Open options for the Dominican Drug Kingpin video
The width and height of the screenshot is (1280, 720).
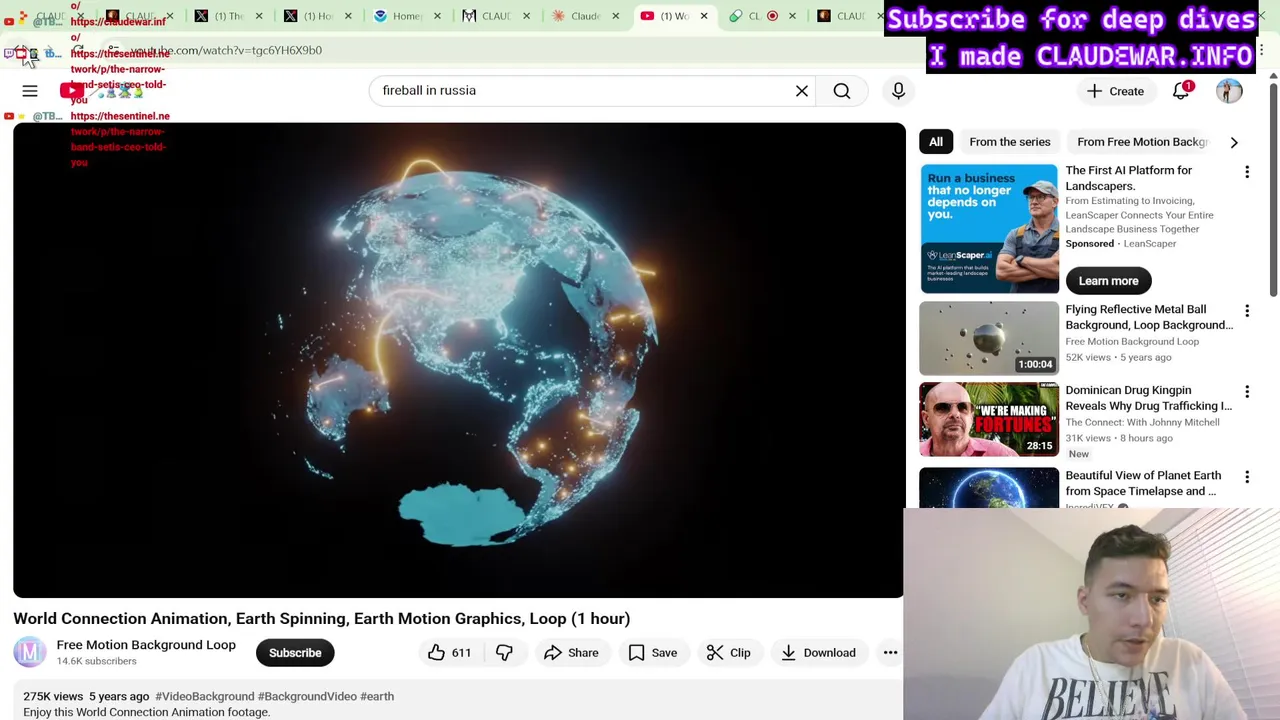point(1247,393)
